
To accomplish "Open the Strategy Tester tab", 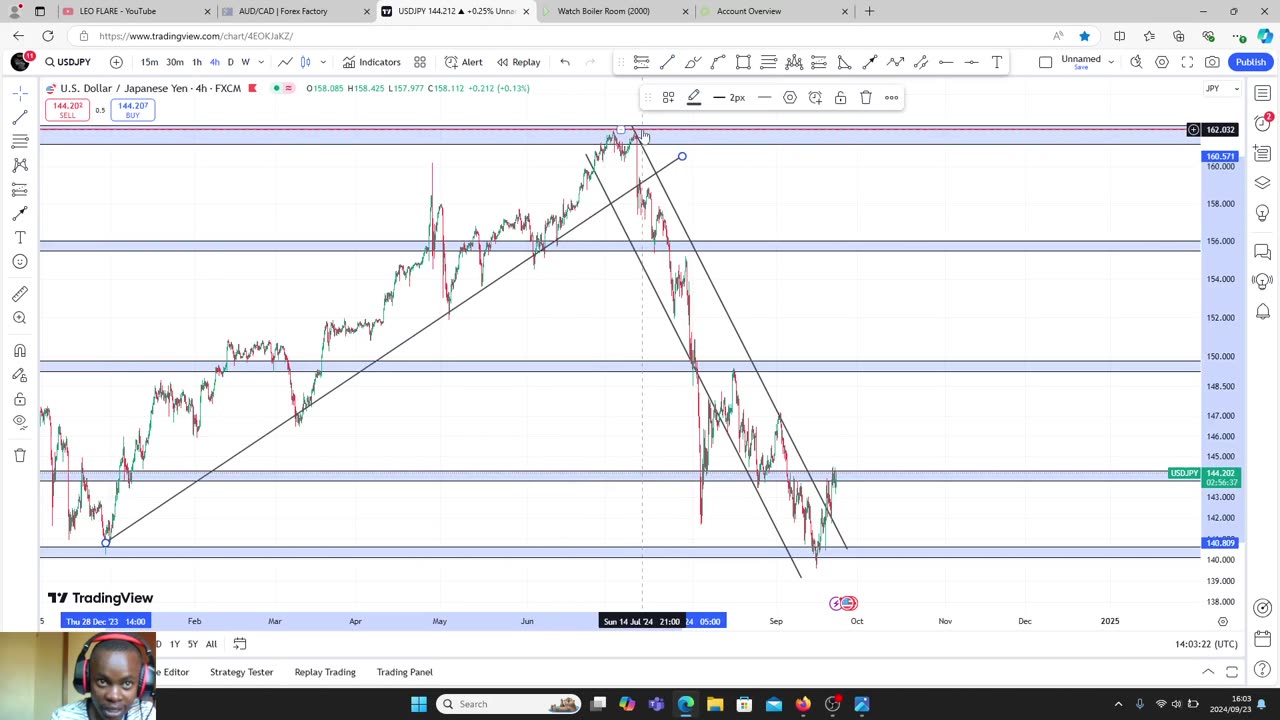I will (241, 672).
